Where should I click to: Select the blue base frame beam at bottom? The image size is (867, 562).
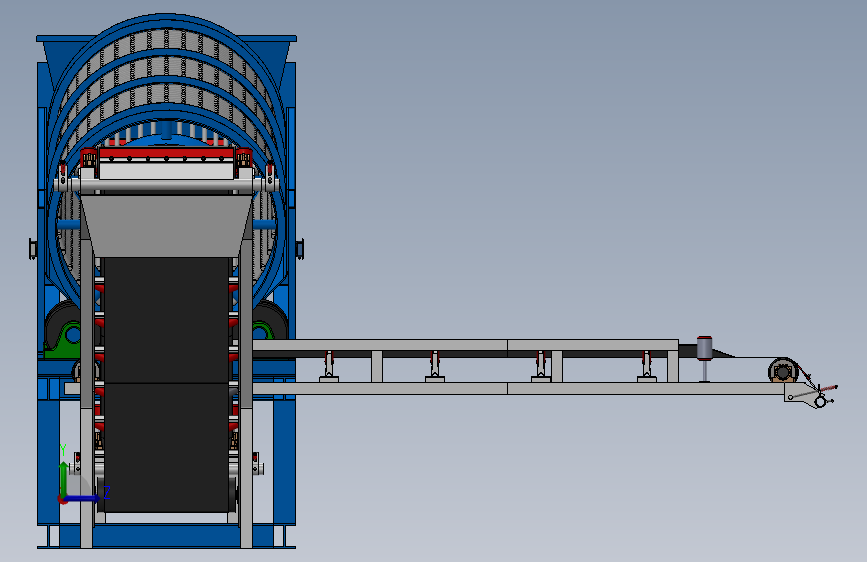pyautogui.click(x=166, y=536)
